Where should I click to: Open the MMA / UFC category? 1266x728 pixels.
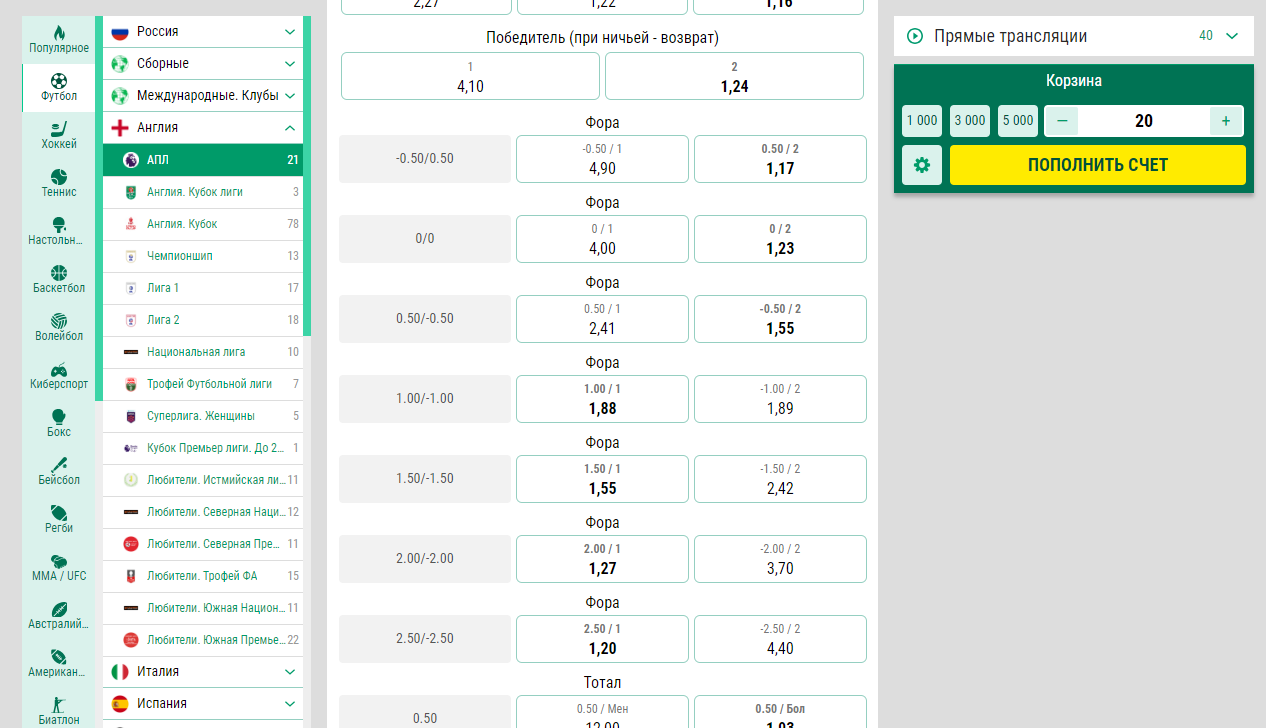click(x=59, y=568)
